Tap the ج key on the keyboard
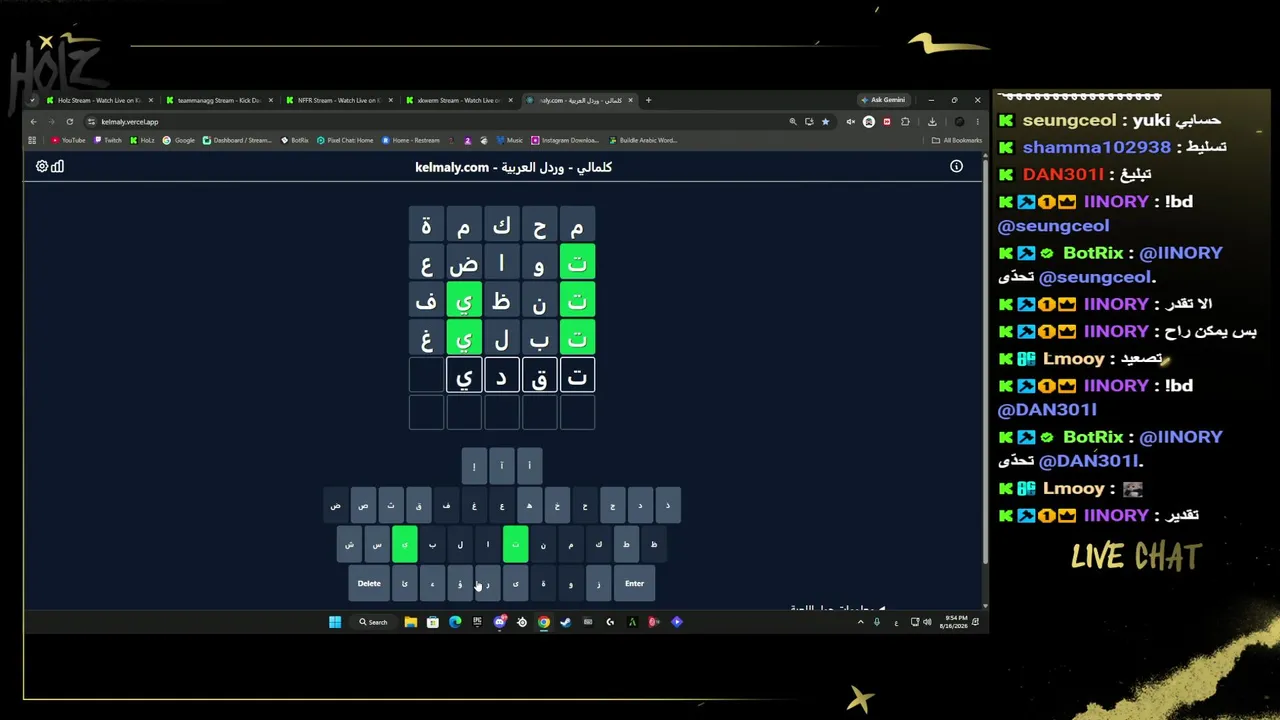 (x=612, y=506)
